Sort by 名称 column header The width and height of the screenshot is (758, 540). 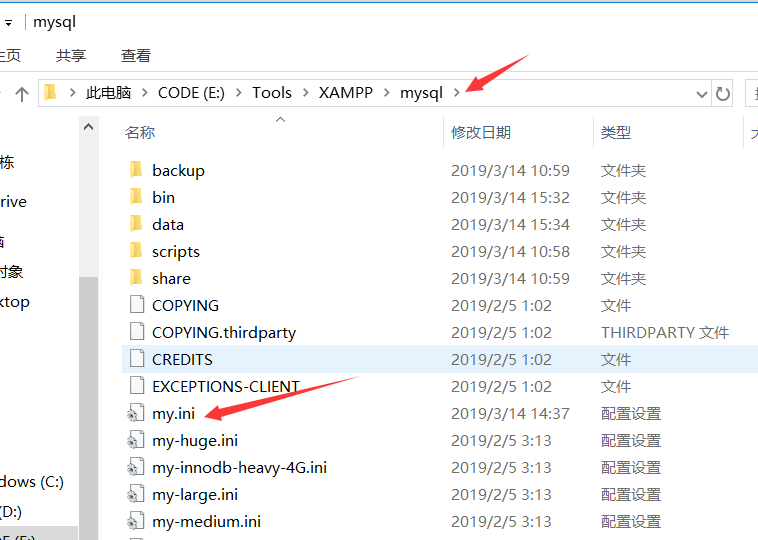140,132
